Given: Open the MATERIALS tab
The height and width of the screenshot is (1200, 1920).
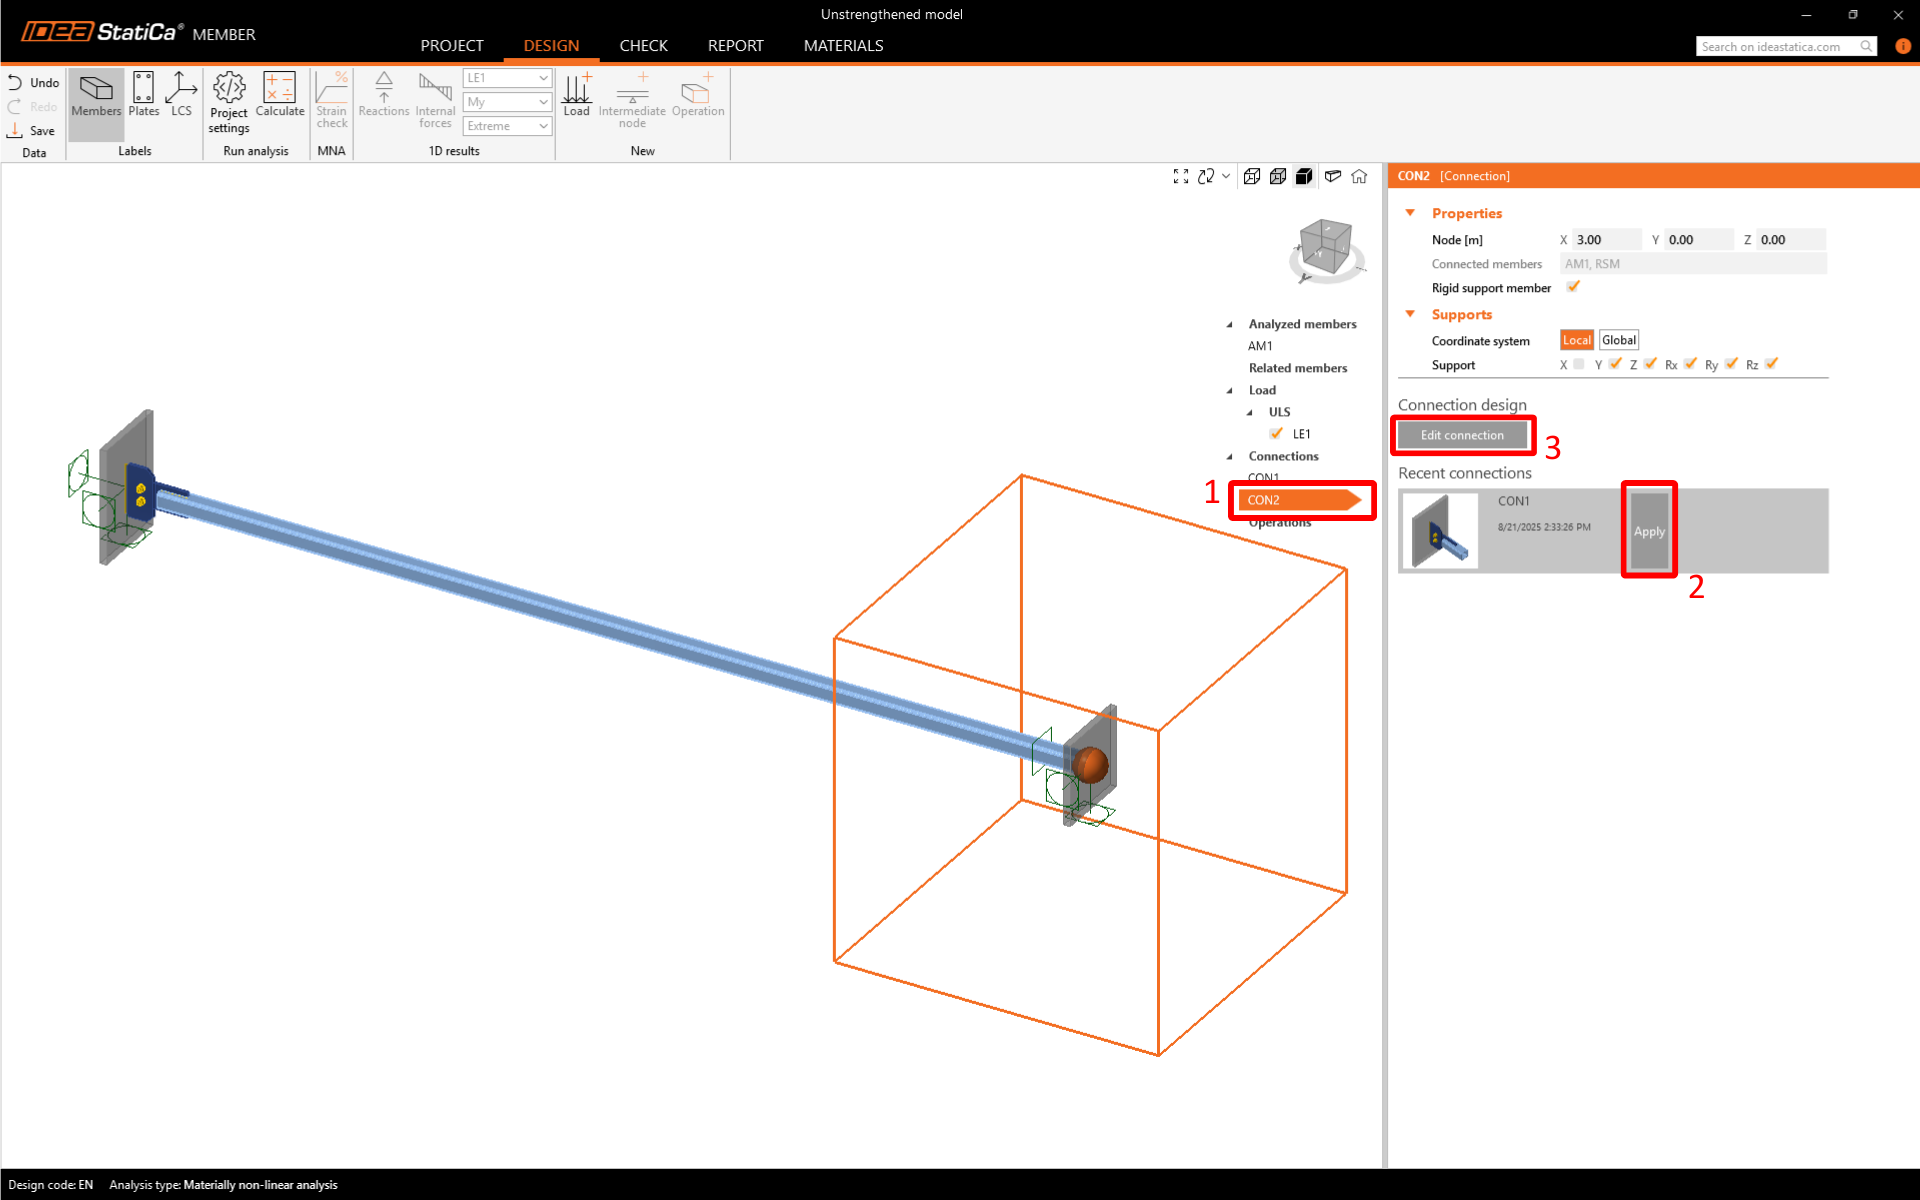Looking at the screenshot, I should [x=843, y=46].
